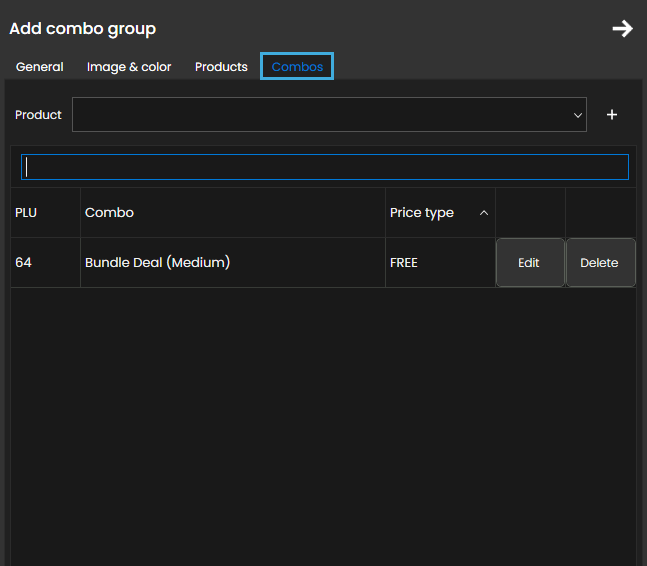
Task: Click the Price type column header
Action: pyautogui.click(x=422, y=213)
